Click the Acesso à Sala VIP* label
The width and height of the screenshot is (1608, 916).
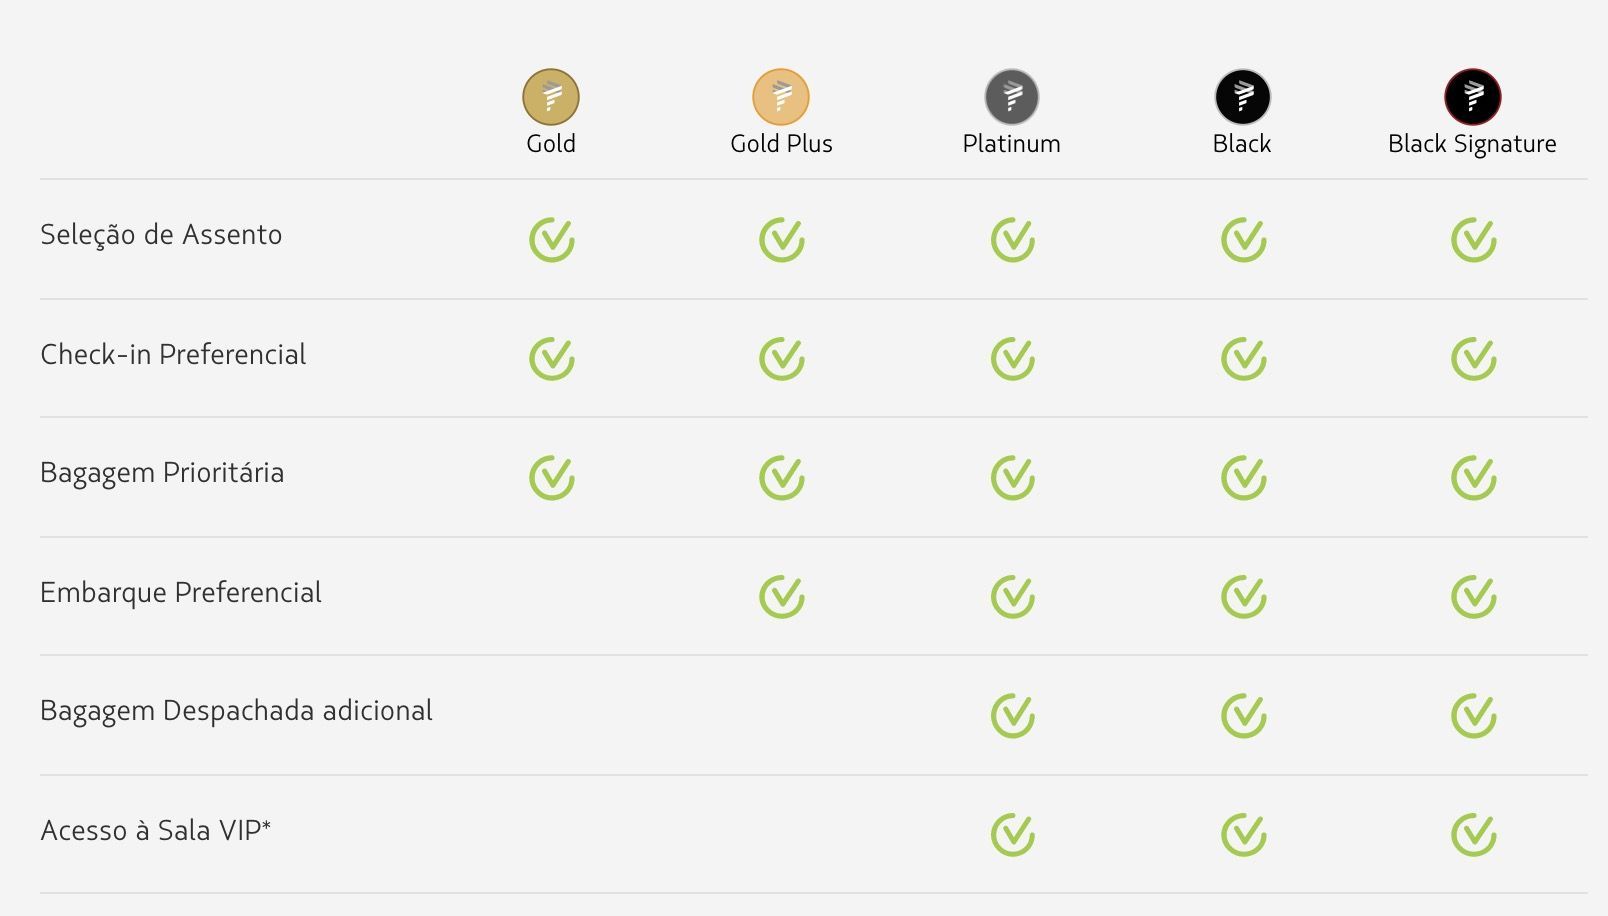click(x=156, y=830)
